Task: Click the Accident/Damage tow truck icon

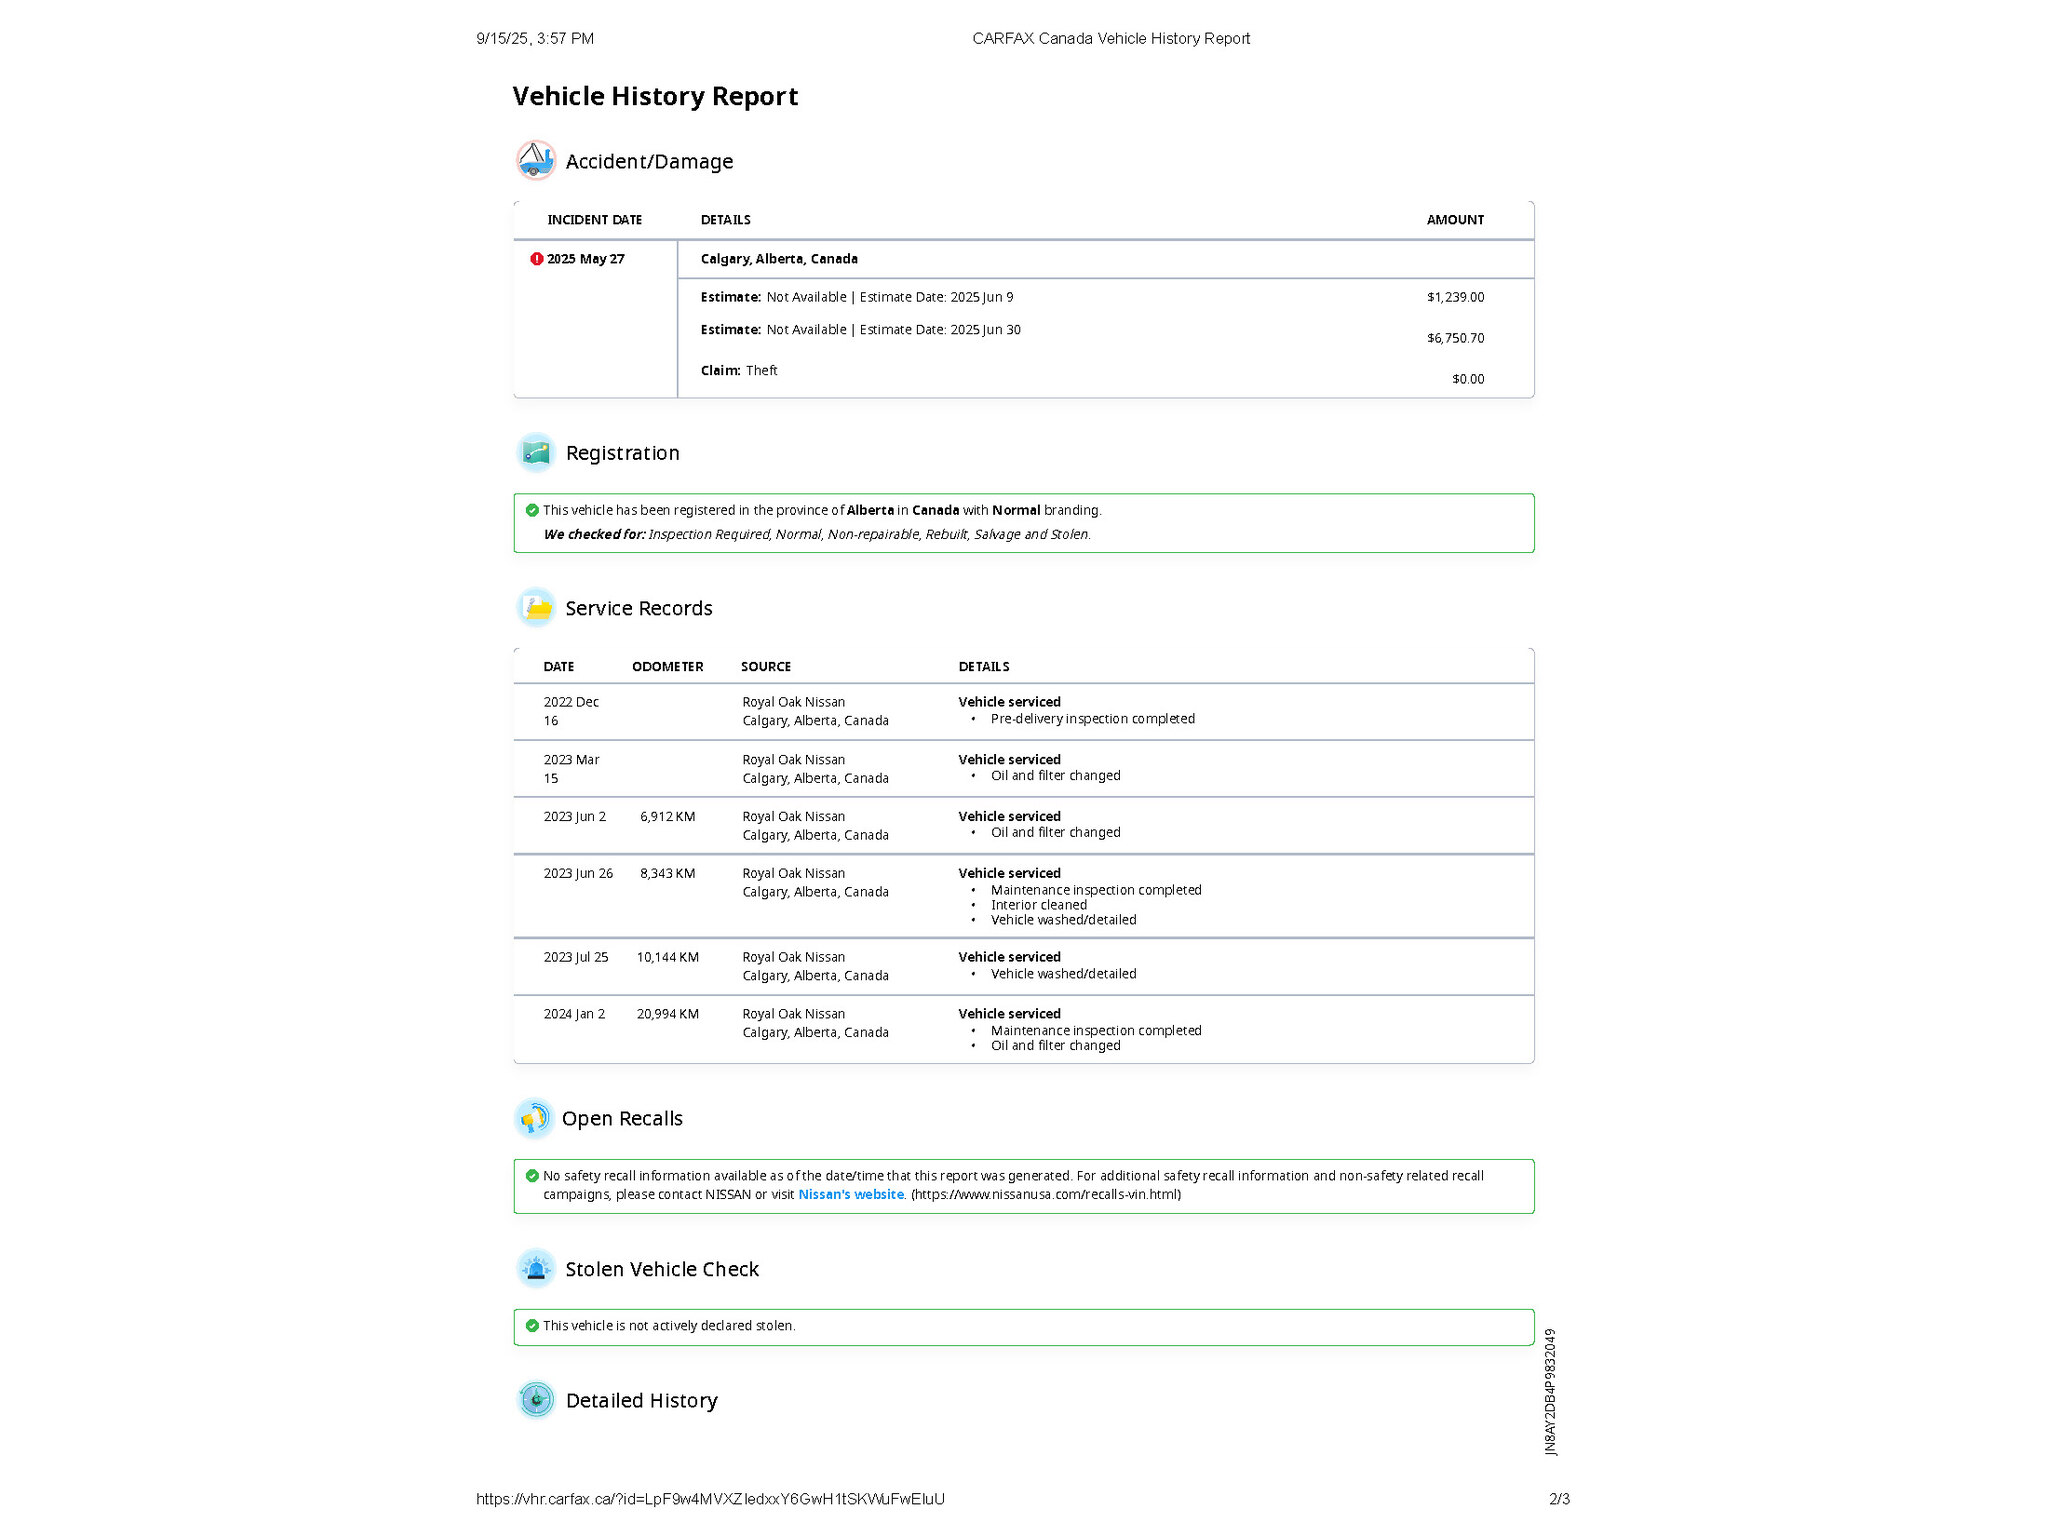Action: click(536, 160)
